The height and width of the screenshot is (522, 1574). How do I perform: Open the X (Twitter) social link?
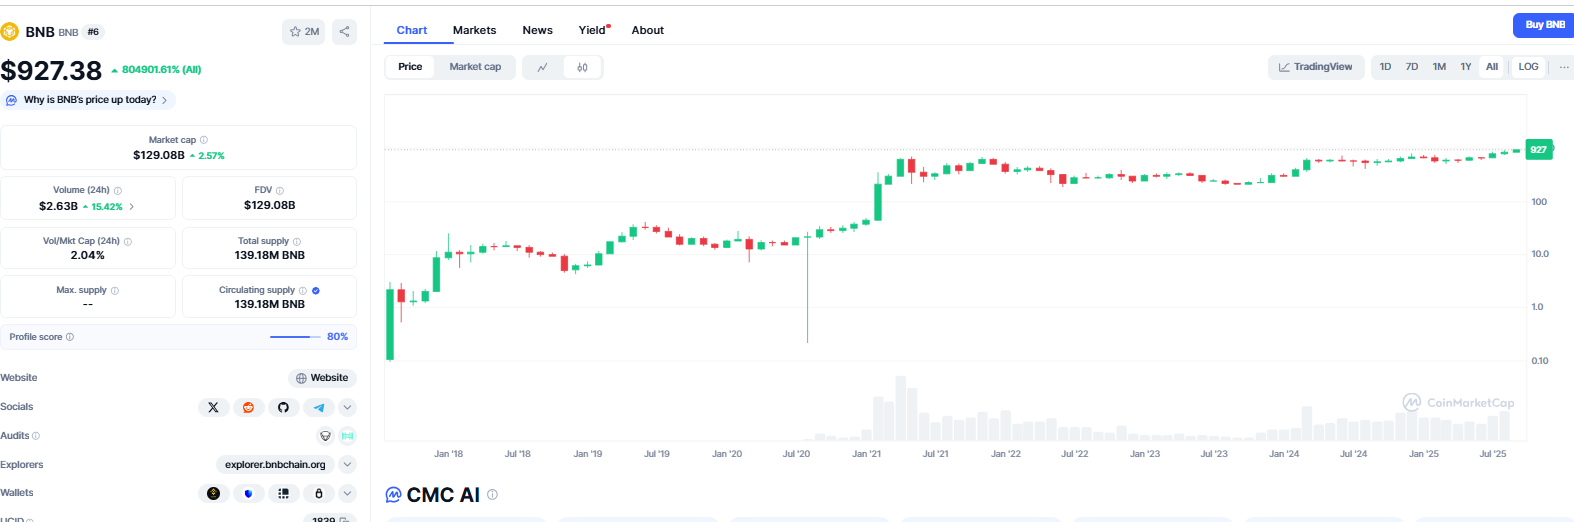click(x=213, y=407)
